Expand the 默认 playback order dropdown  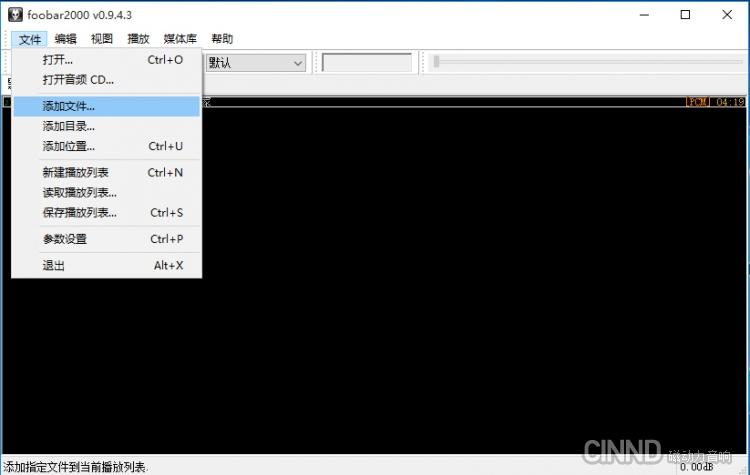(256, 63)
